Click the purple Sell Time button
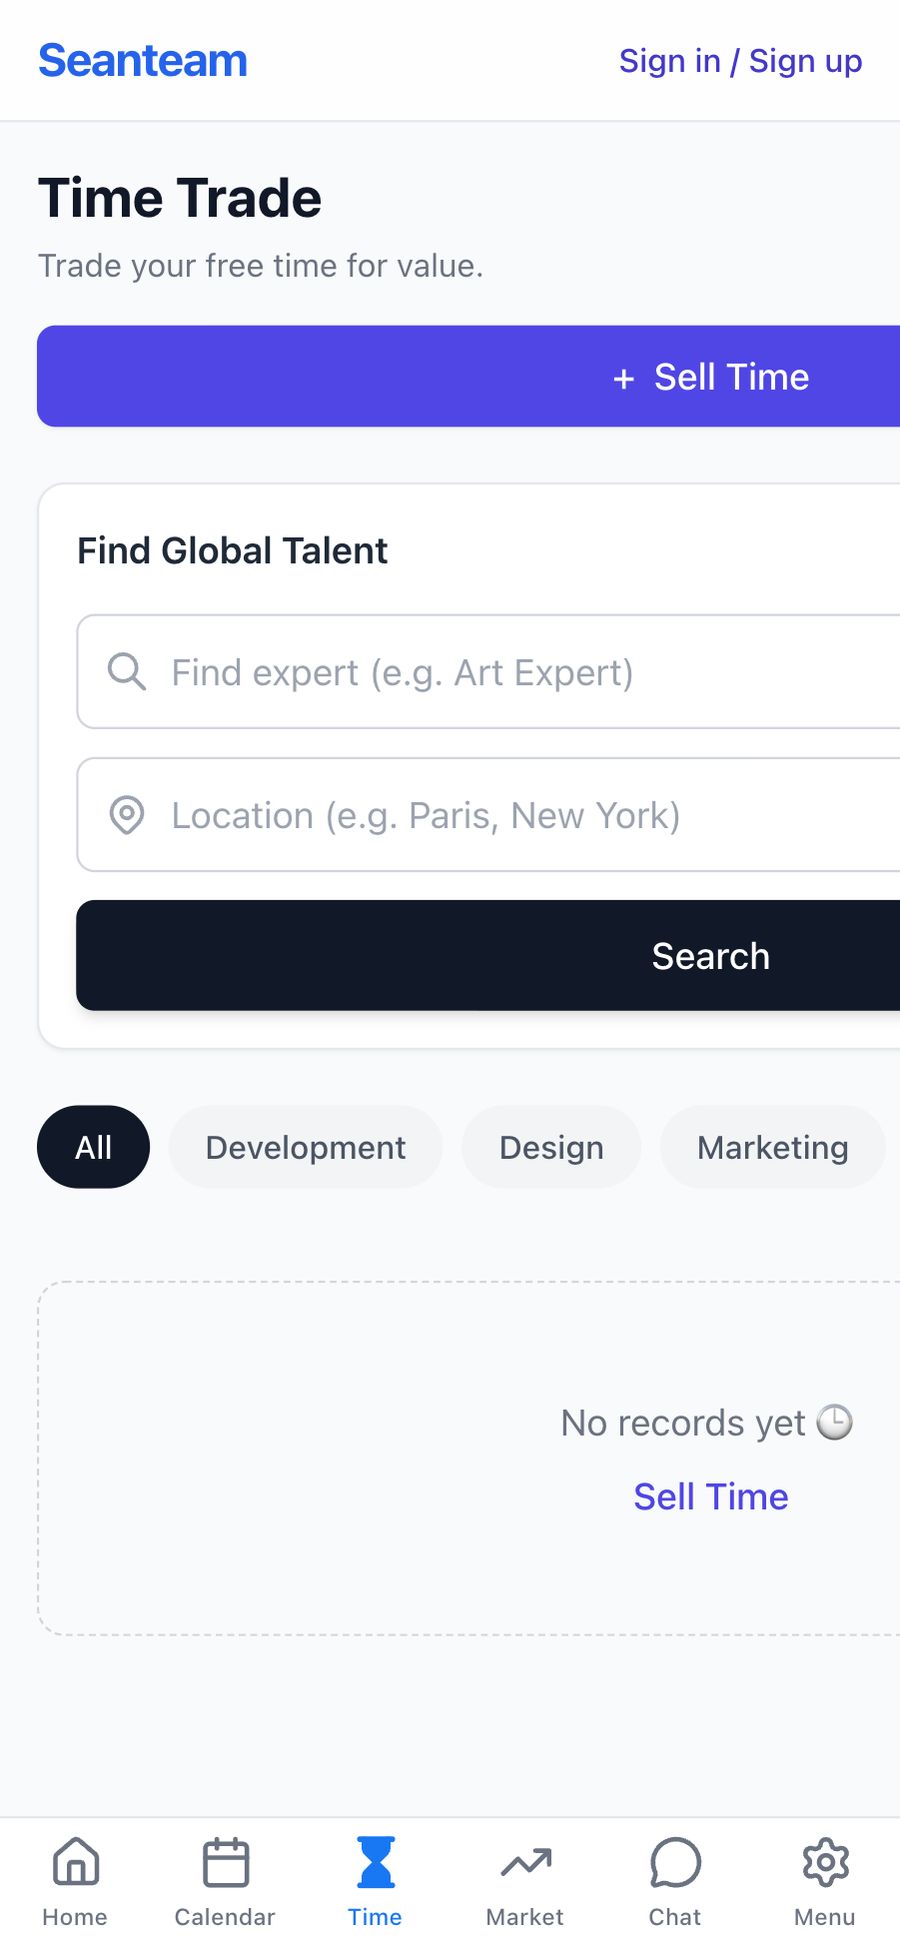Screen dimensions: 900x1948 [468, 376]
